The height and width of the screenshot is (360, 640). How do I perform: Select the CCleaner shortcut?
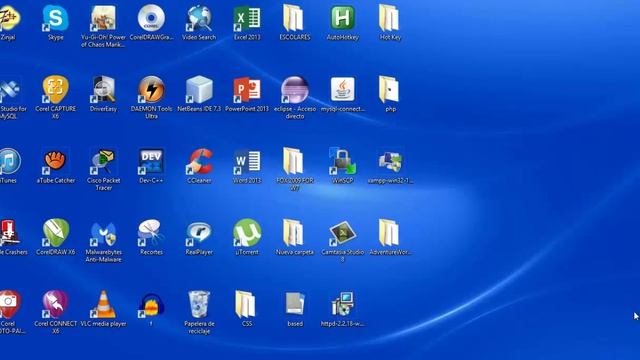click(199, 162)
